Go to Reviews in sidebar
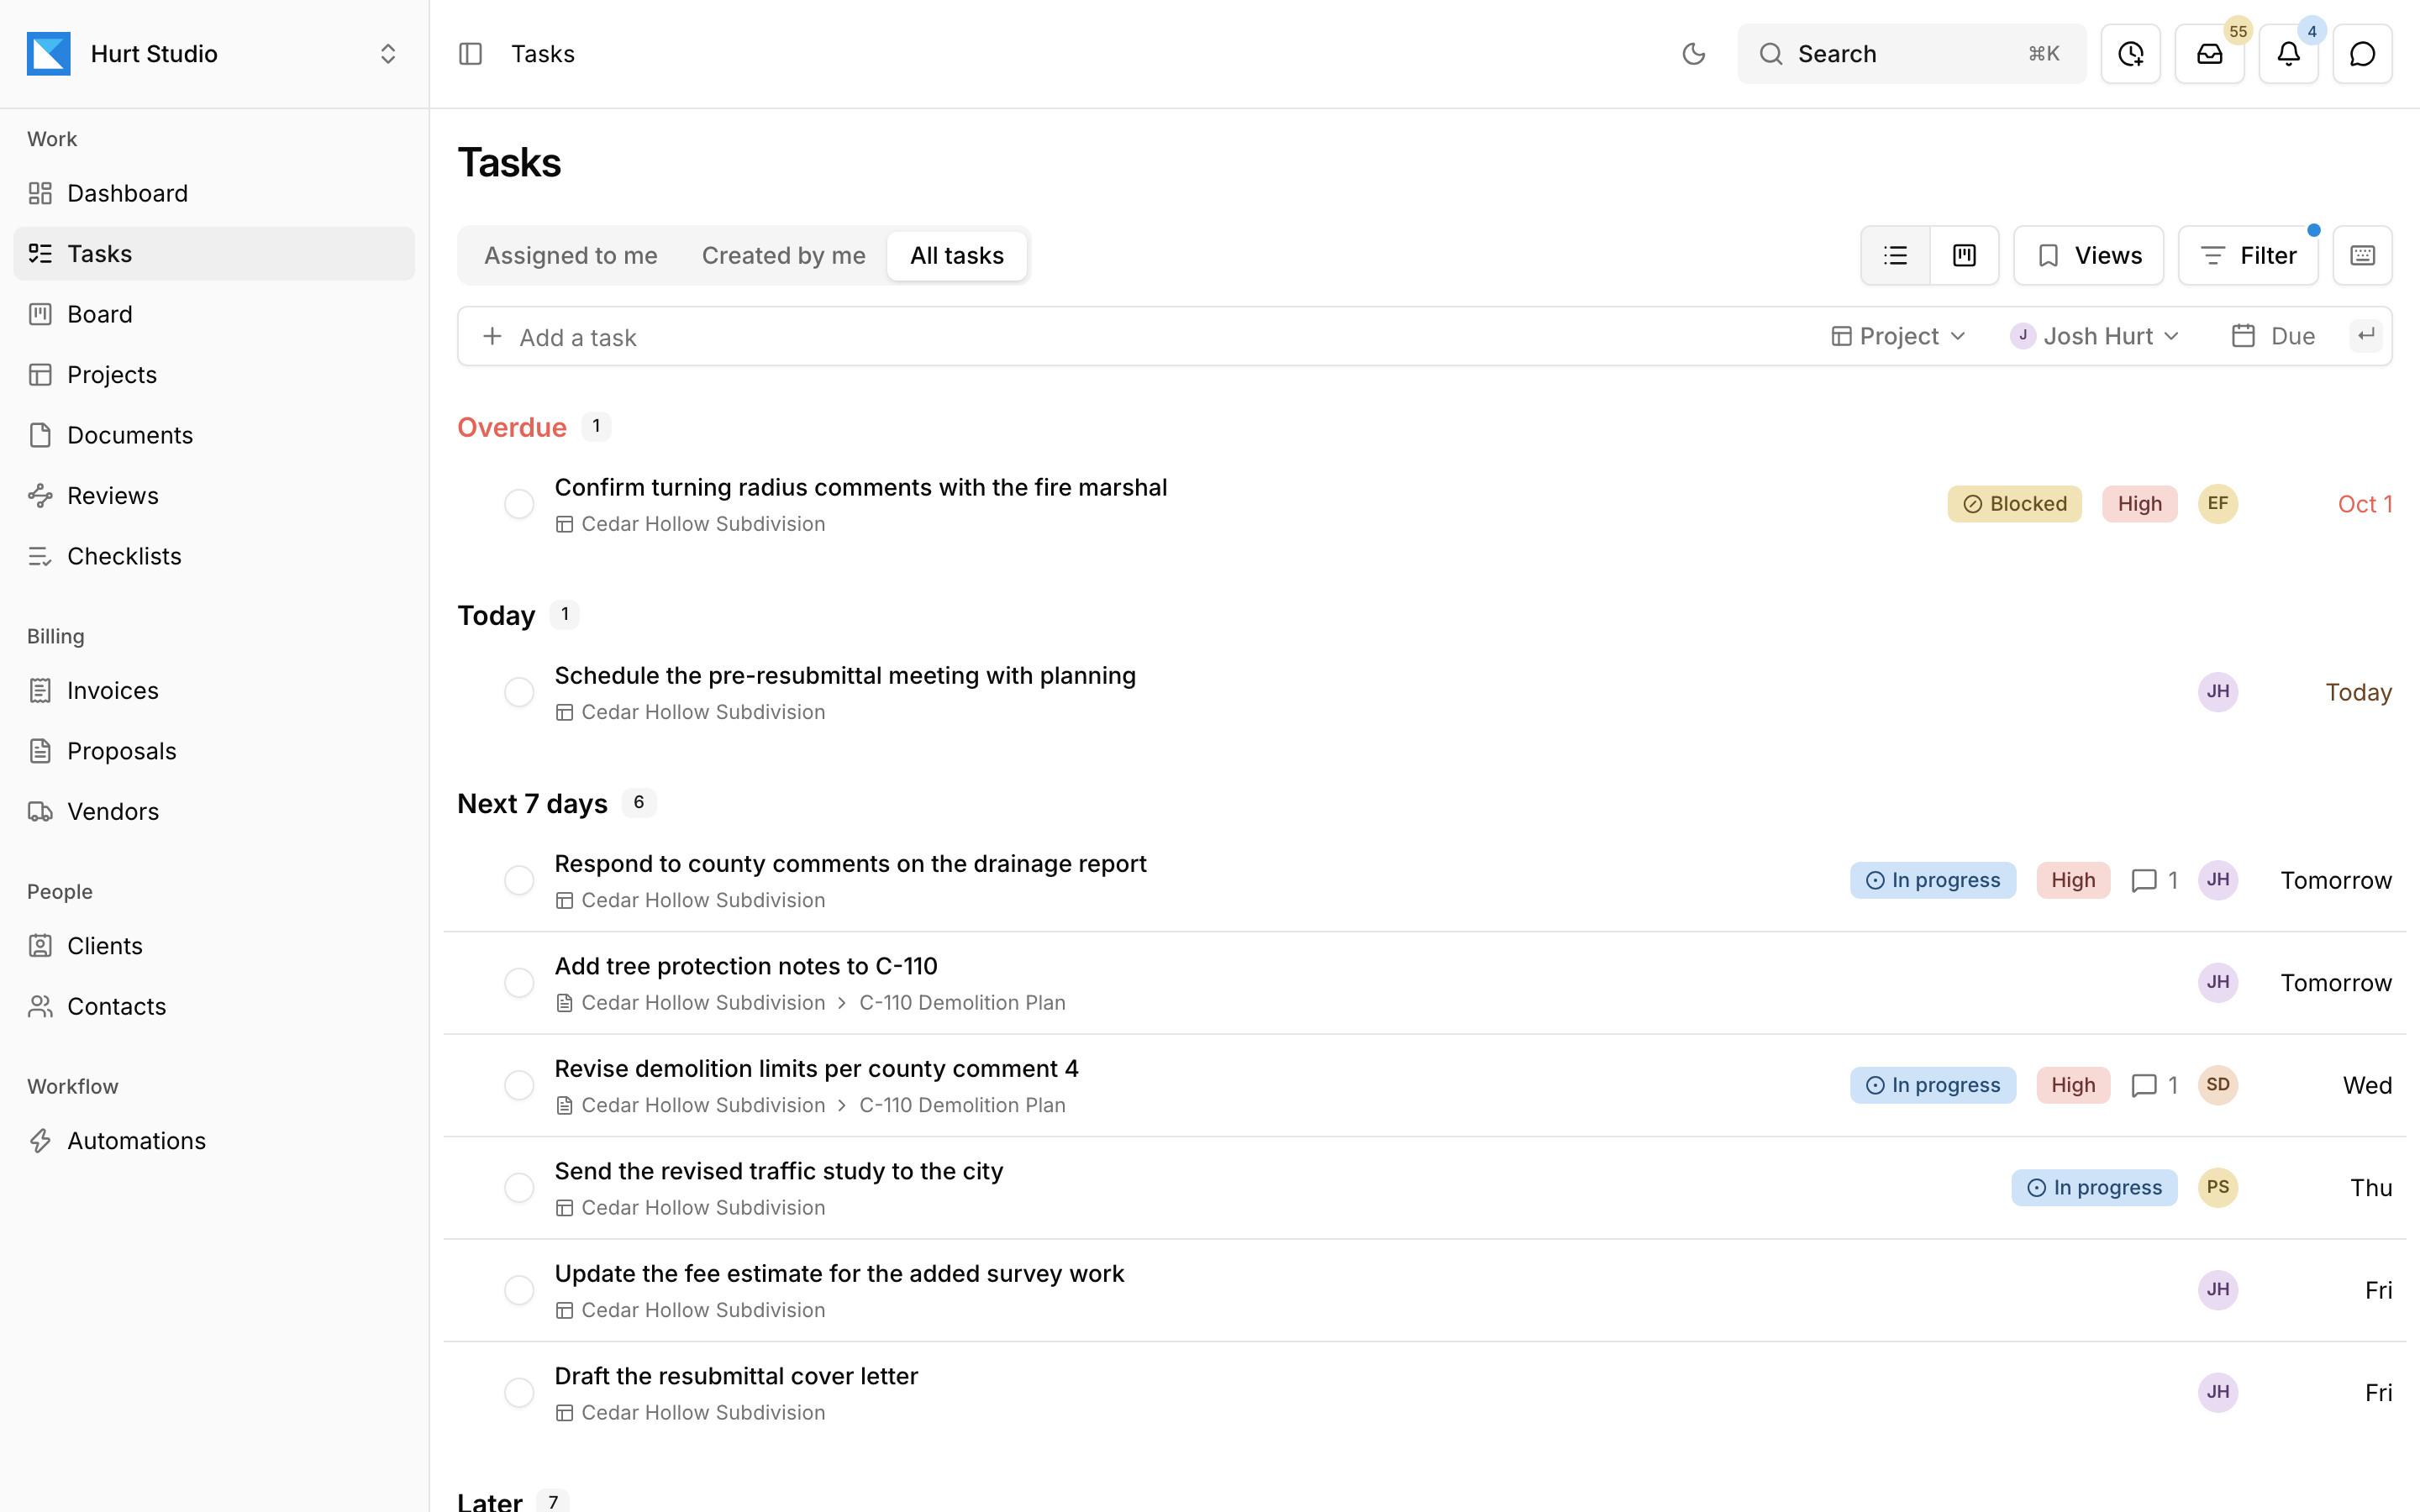This screenshot has height=1512, width=2420. tap(214, 496)
